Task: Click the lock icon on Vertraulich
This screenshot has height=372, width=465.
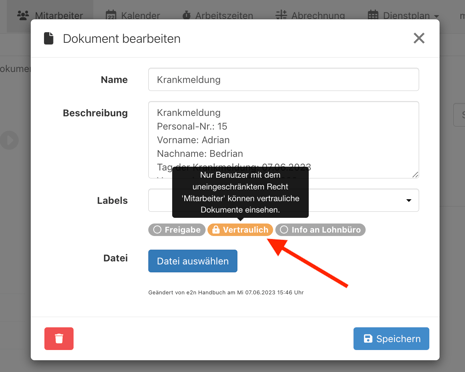Action: pos(216,230)
